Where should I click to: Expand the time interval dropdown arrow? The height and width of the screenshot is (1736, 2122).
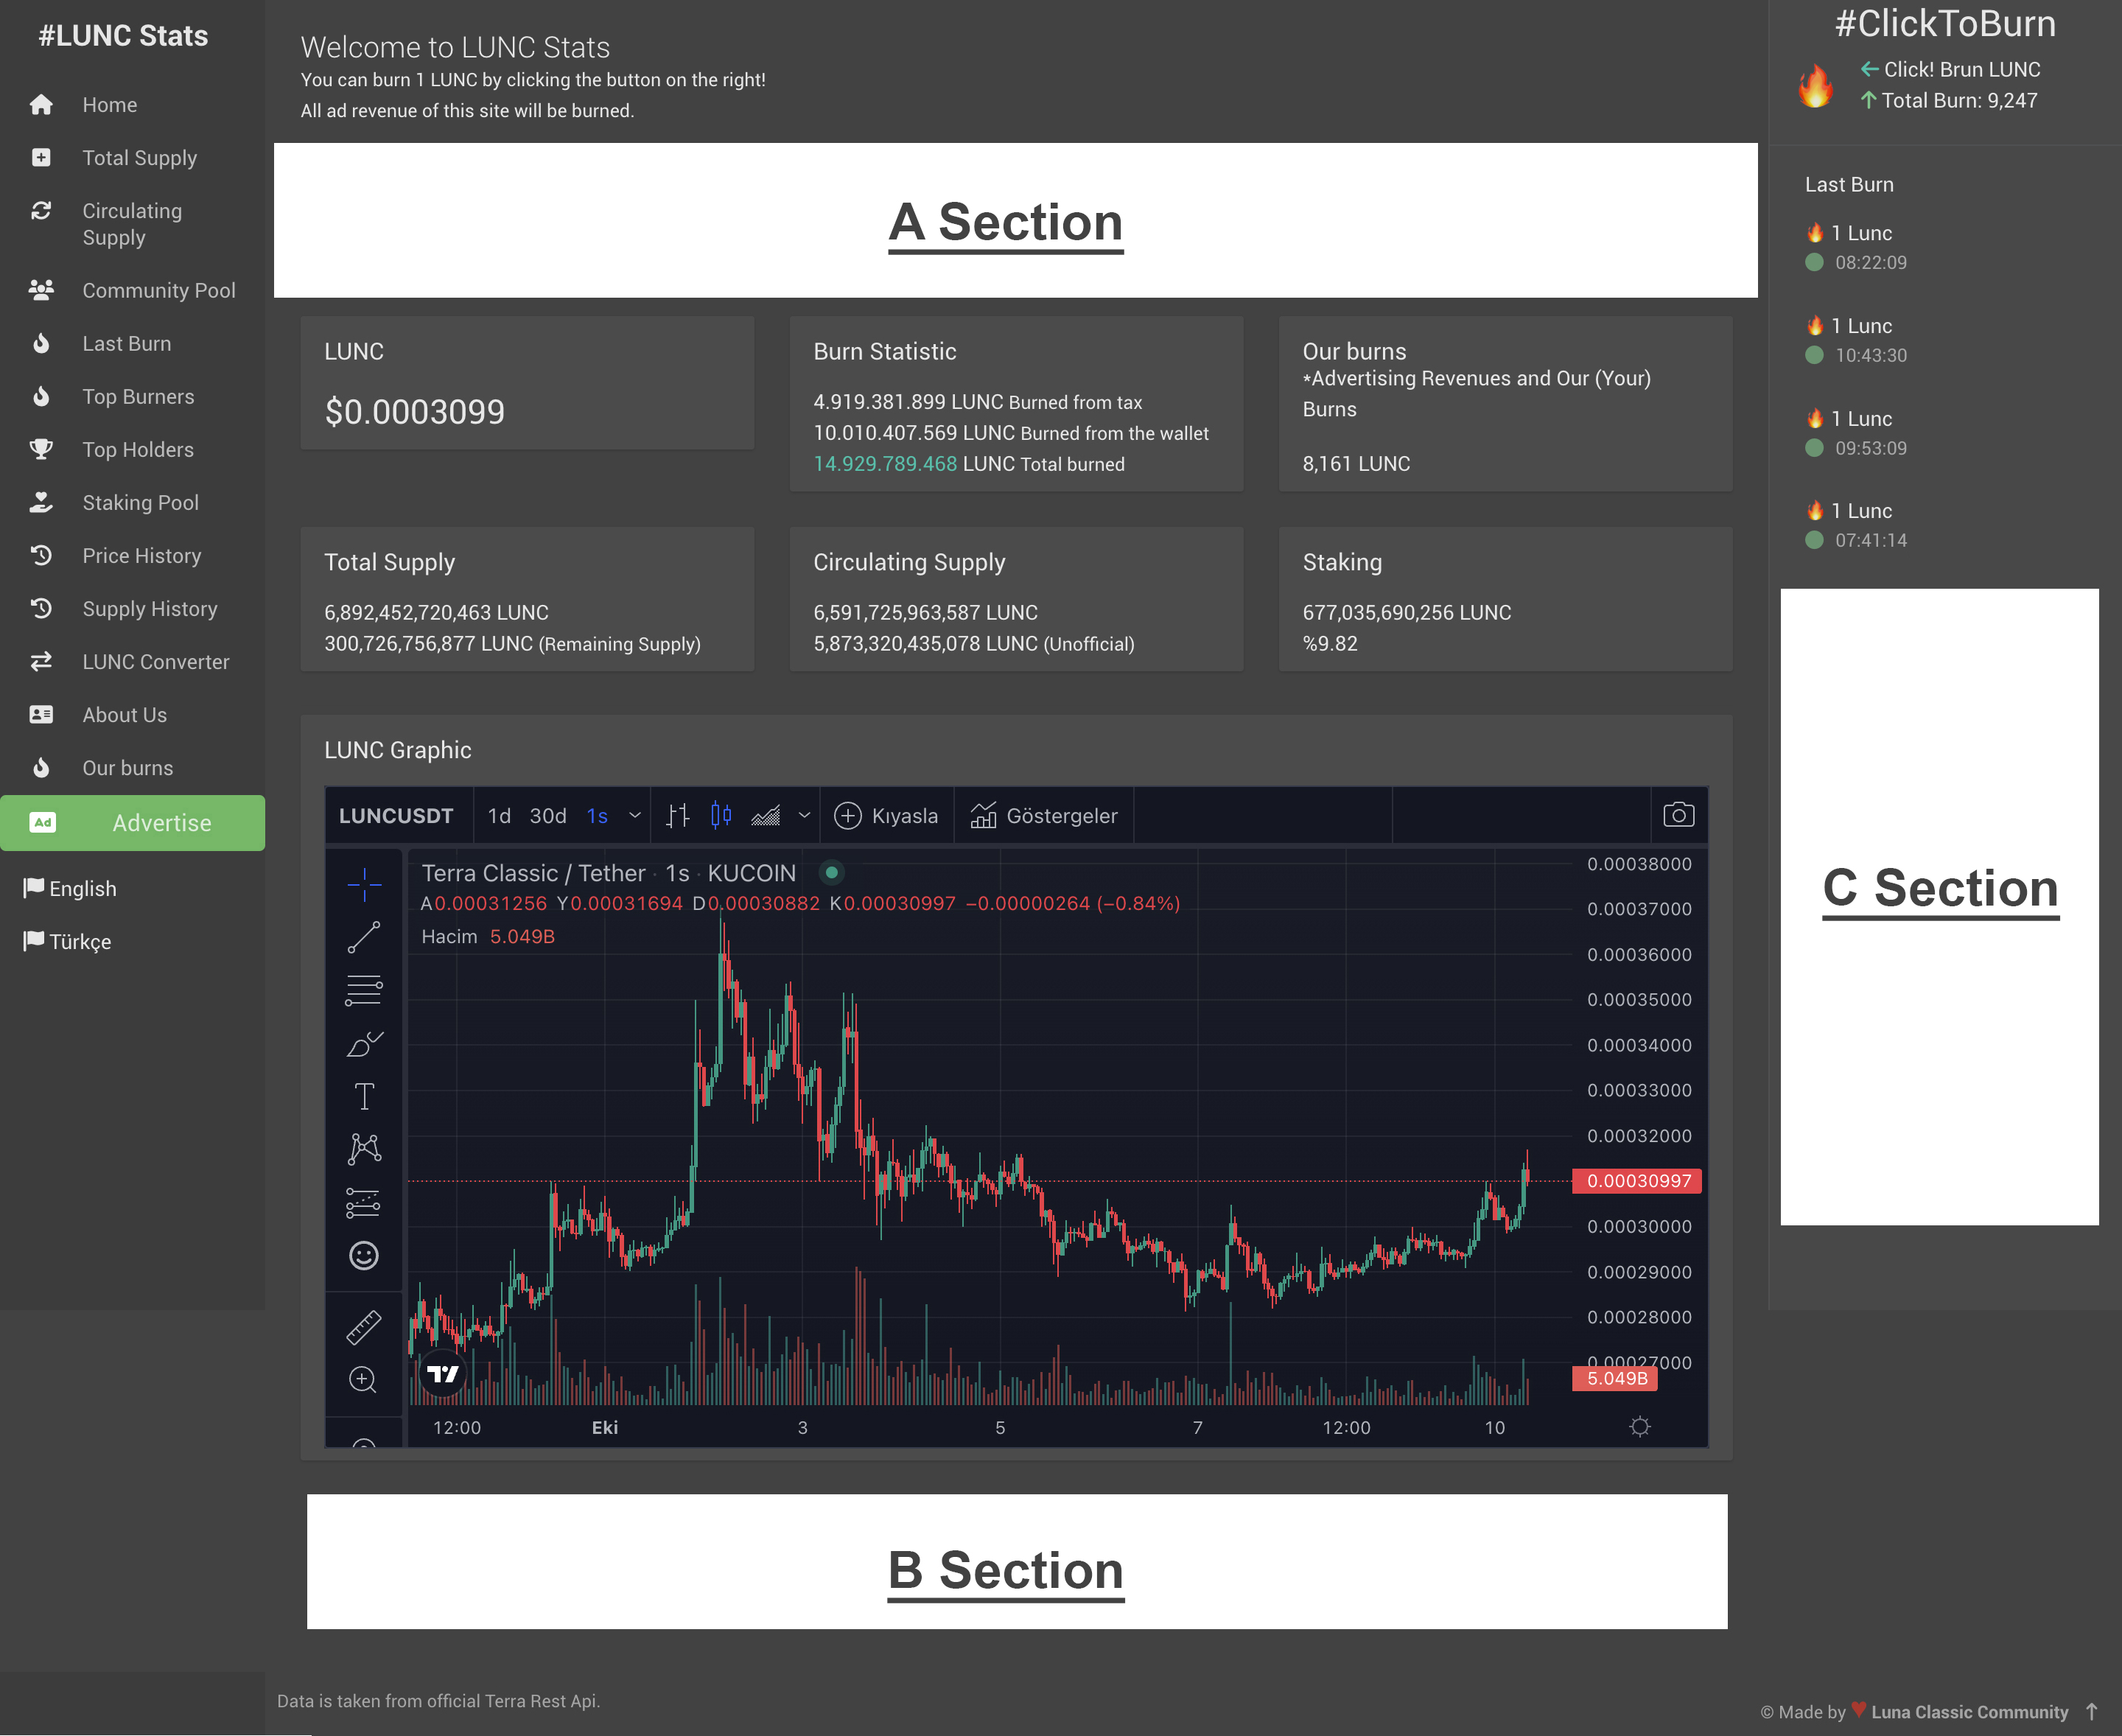635,816
